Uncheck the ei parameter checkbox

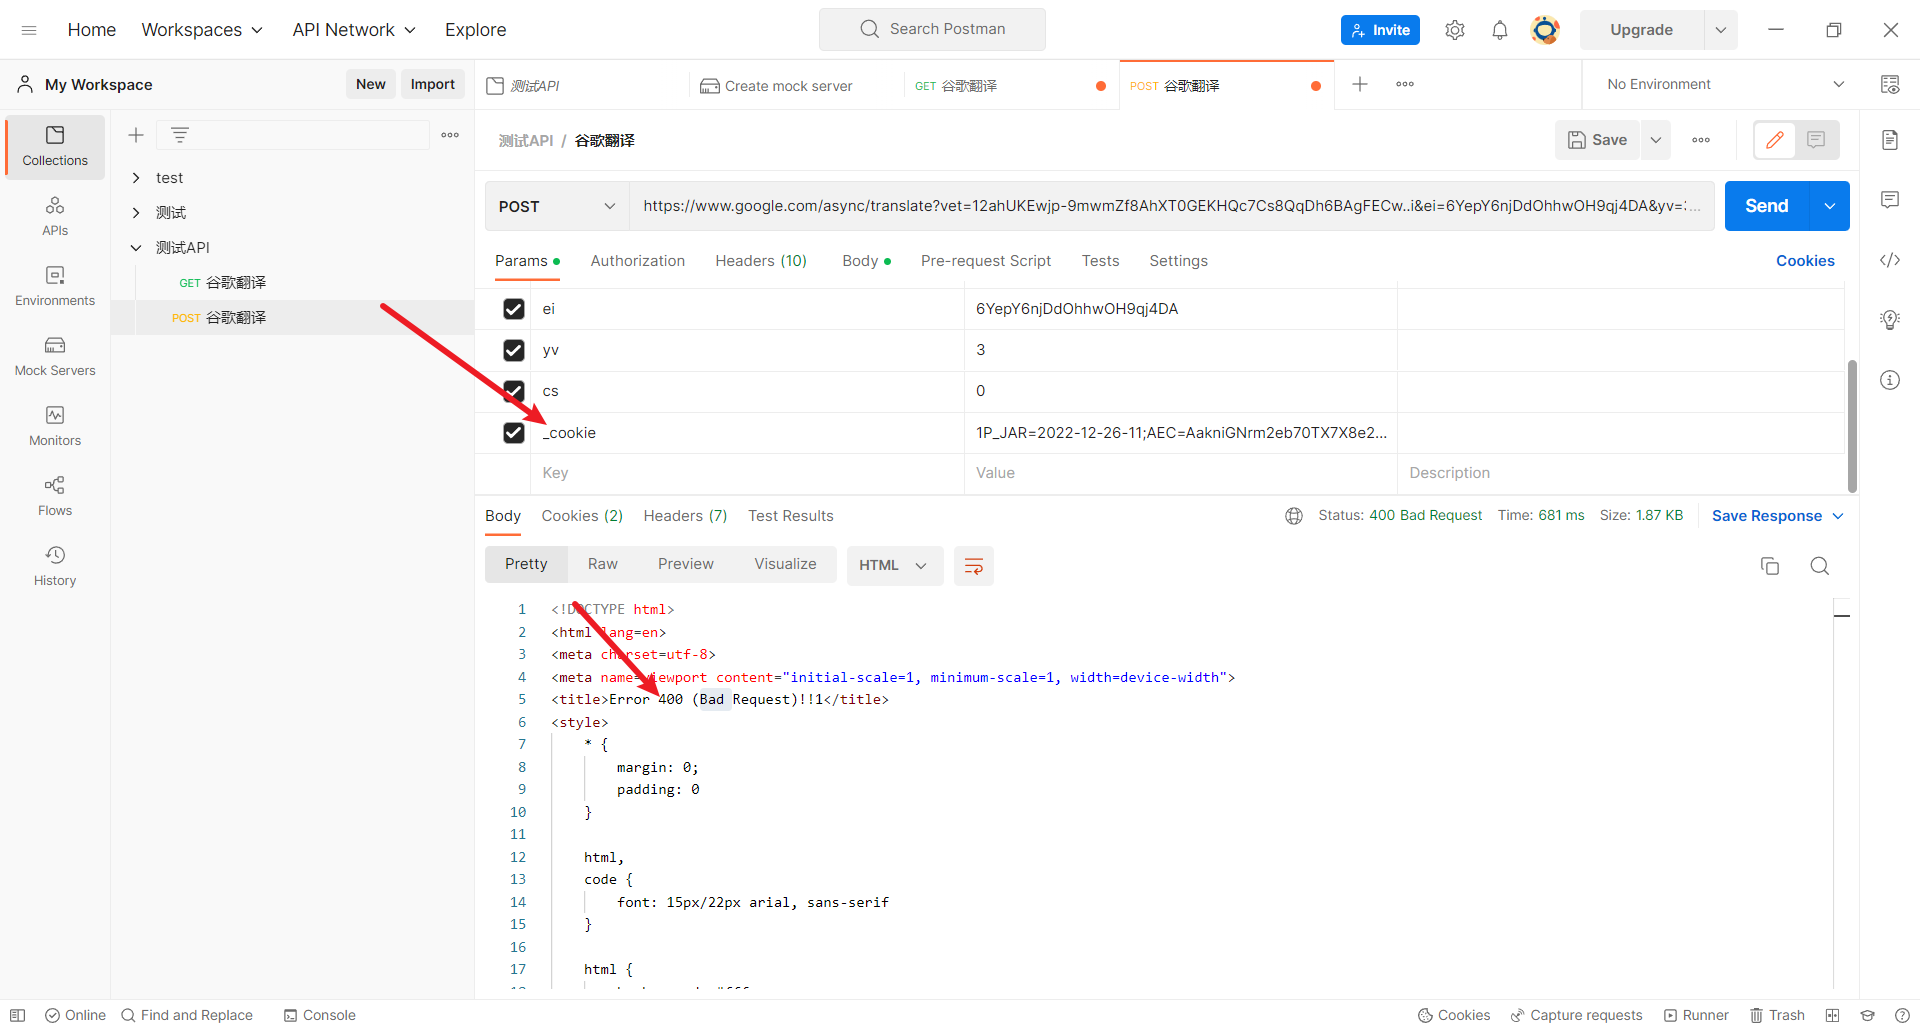(514, 309)
